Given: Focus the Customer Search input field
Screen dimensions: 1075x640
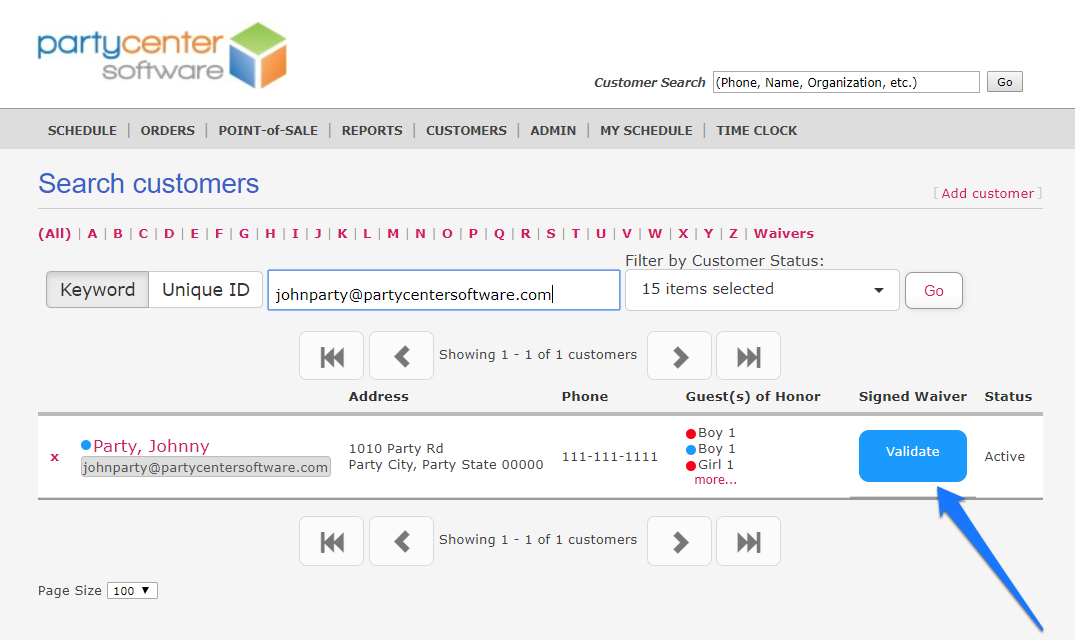Looking at the screenshot, I should (846, 82).
